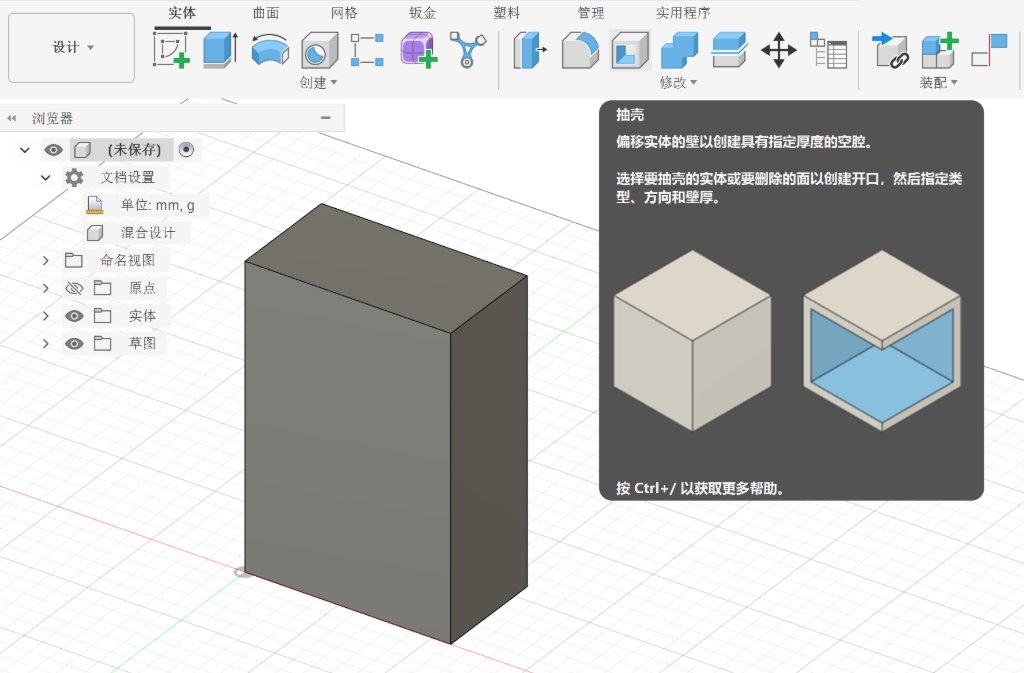This screenshot has width=1024, height=673.
Task: Open the 装配 dropdown menu
Action: click(938, 83)
